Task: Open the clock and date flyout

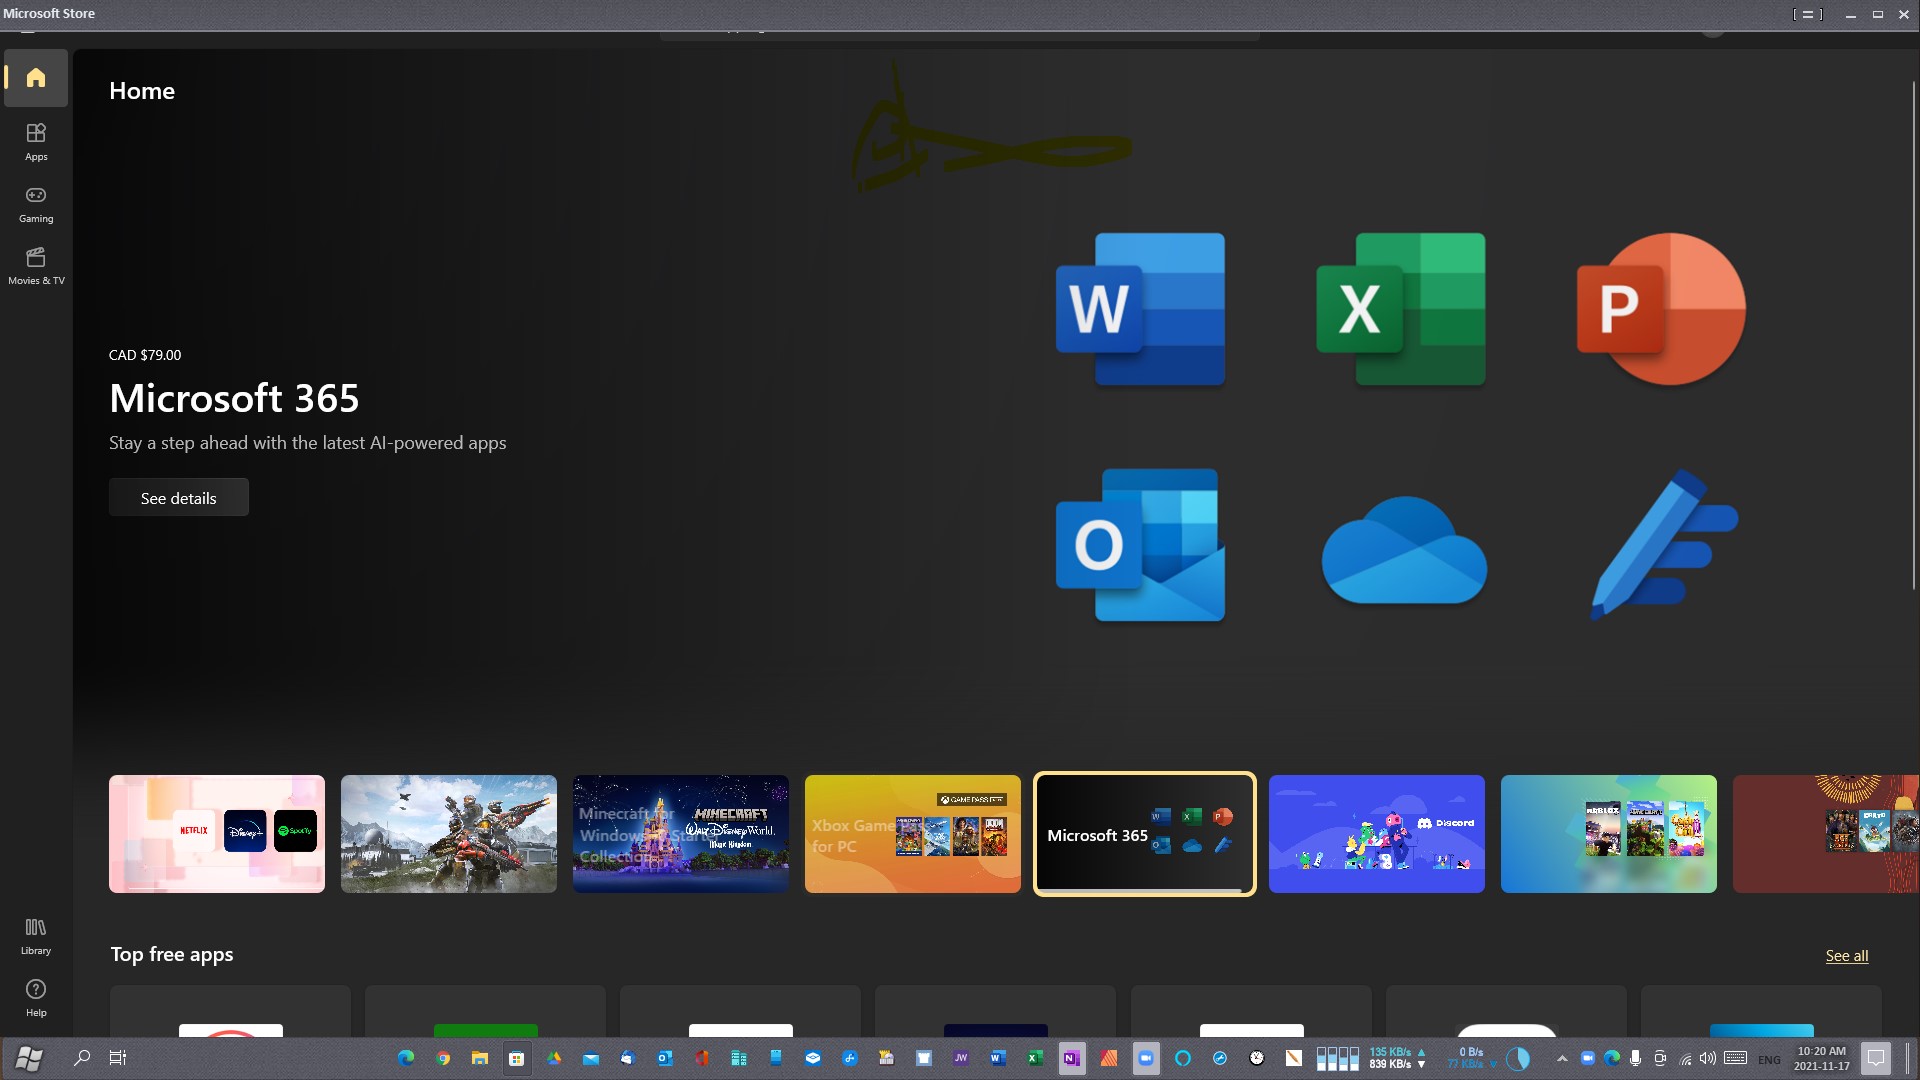Action: (x=1822, y=1058)
